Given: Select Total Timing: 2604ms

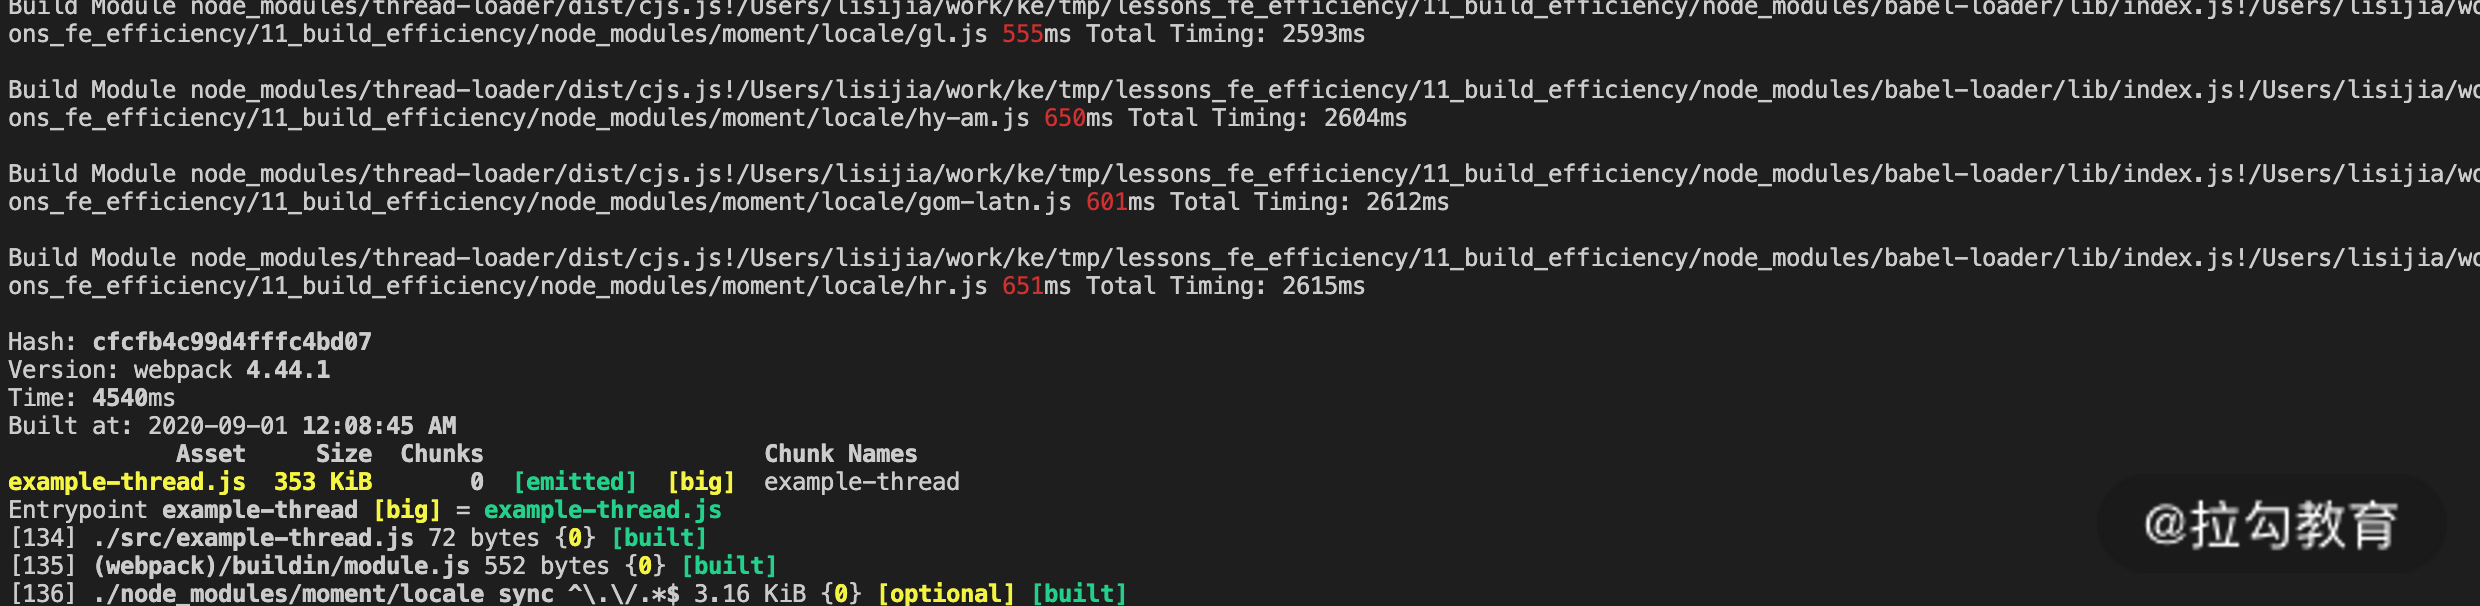Looking at the screenshot, I should pyautogui.click(x=1267, y=118).
